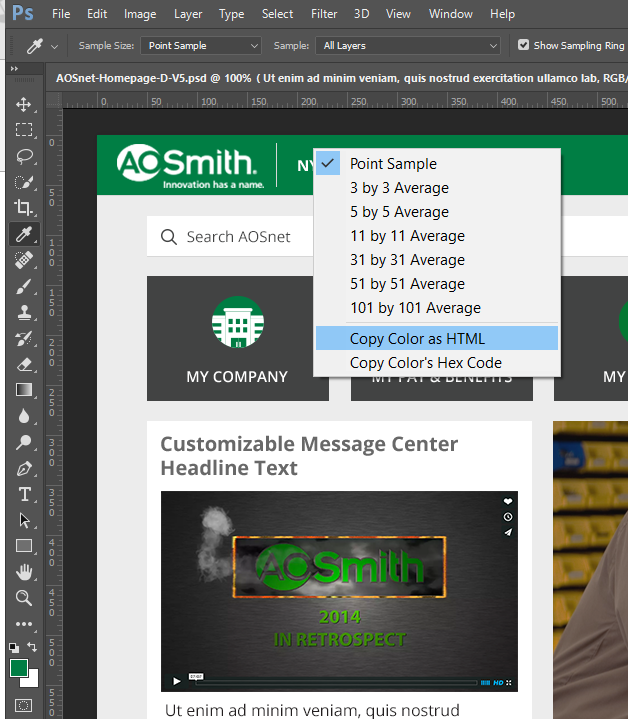Open the Select menu

click(277, 14)
